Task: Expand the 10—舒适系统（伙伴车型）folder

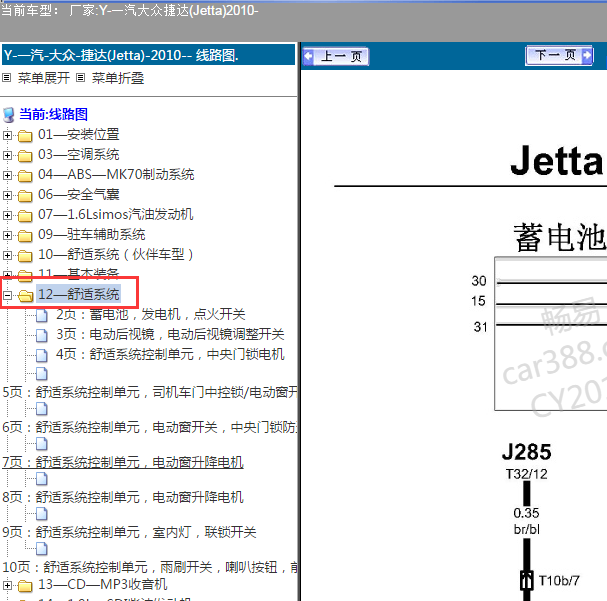Action: coord(7,255)
